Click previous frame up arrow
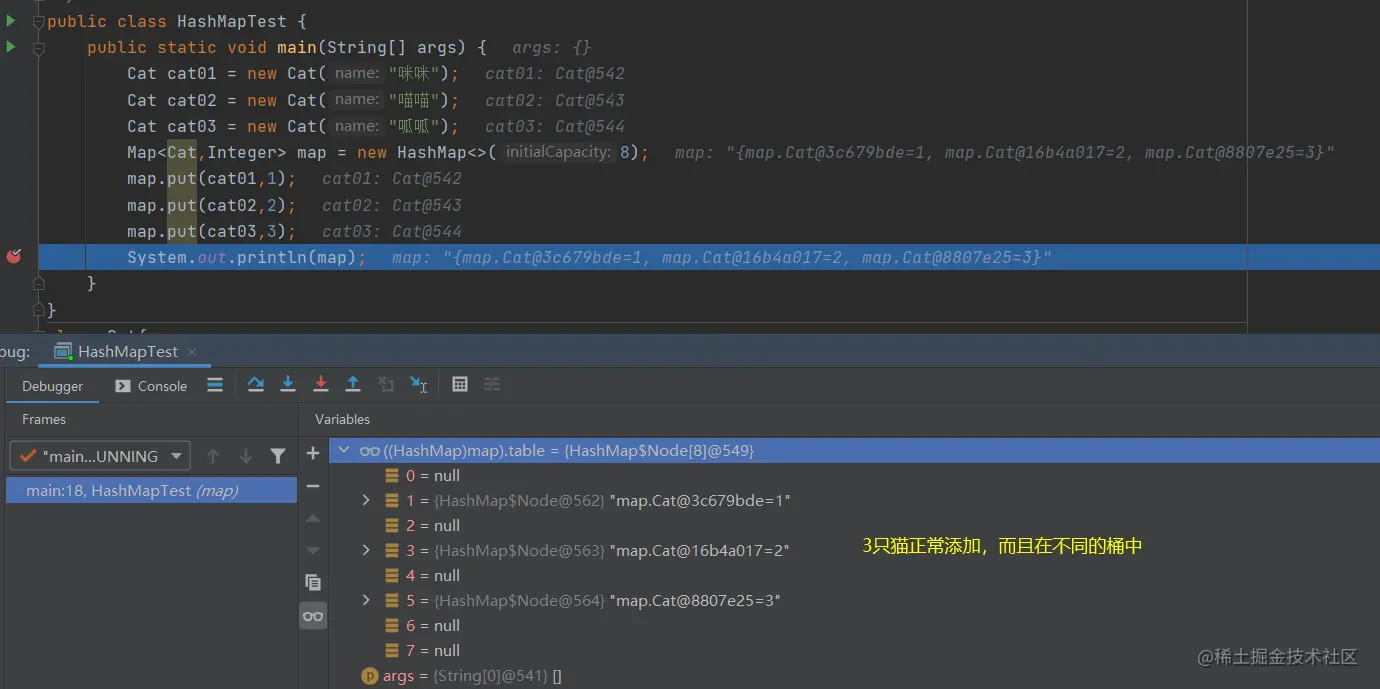The width and height of the screenshot is (1380, 689). tap(213, 456)
